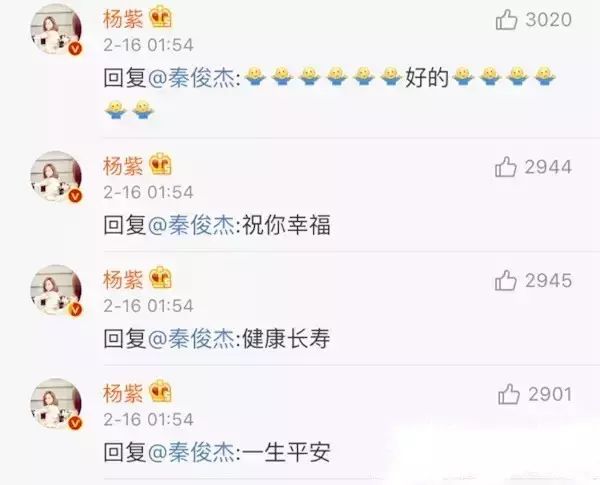Open avatar next to 健康长寿 comment

coord(56,290)
